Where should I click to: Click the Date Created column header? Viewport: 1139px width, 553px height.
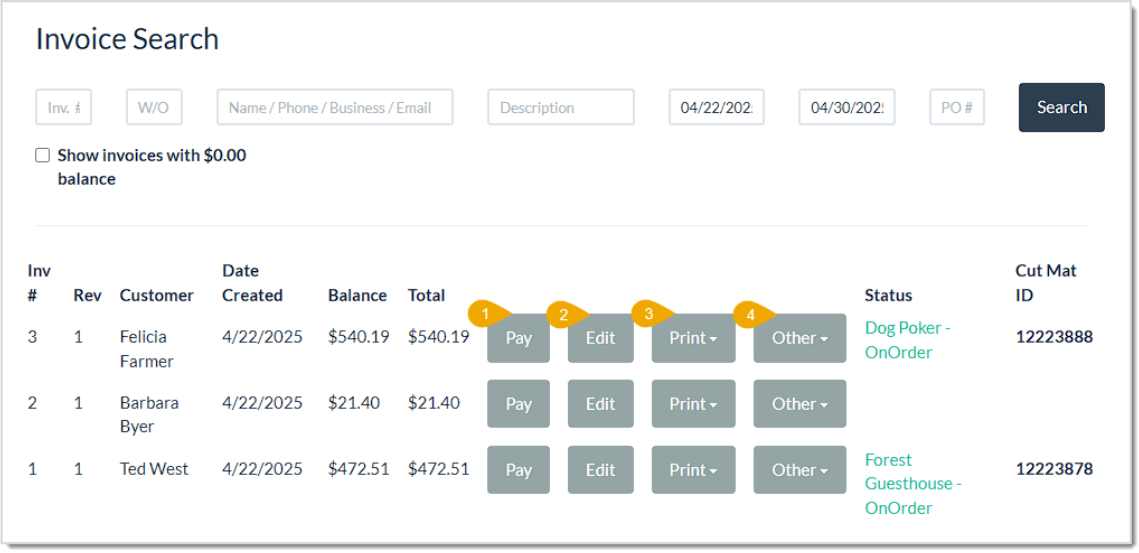click(x=252, y=283)
